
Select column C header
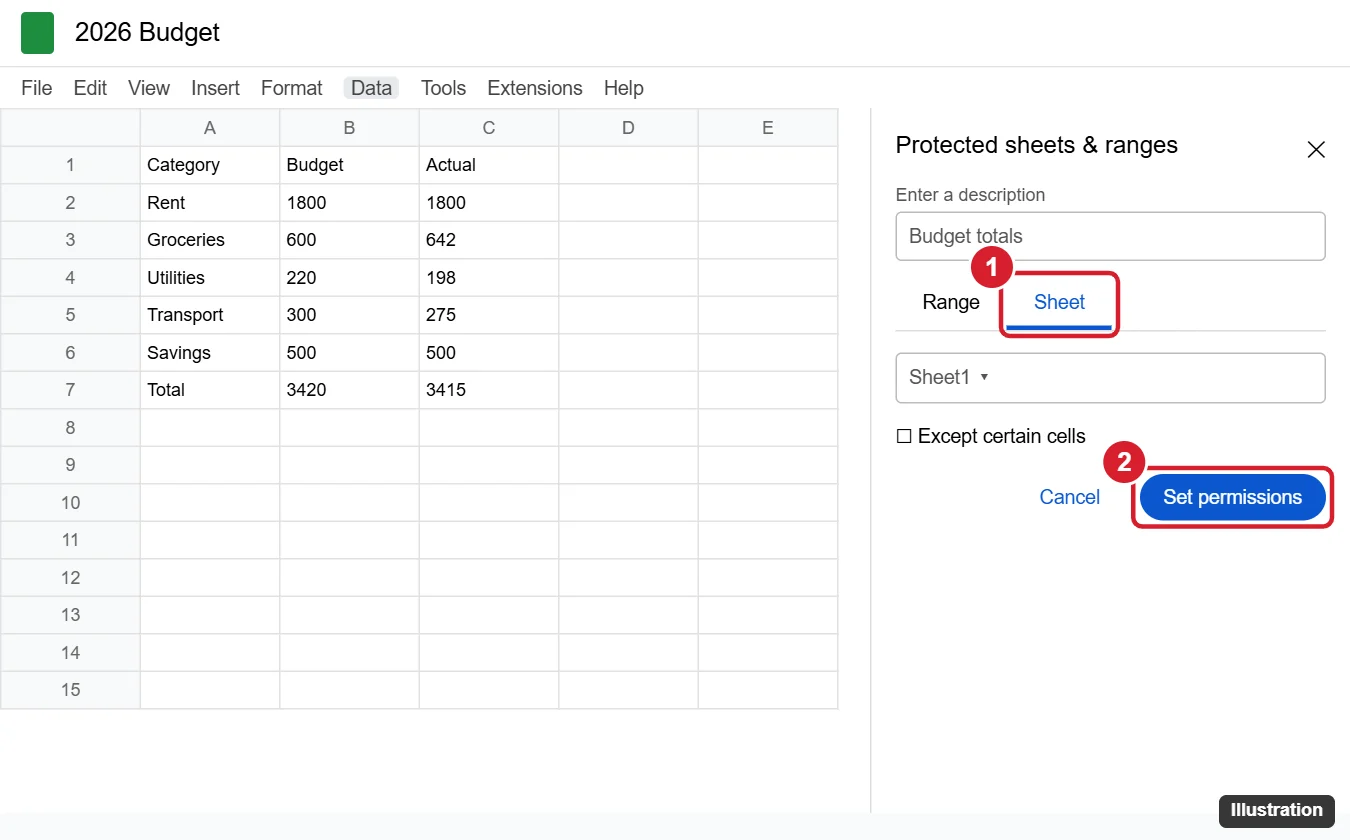coord(489,128)
